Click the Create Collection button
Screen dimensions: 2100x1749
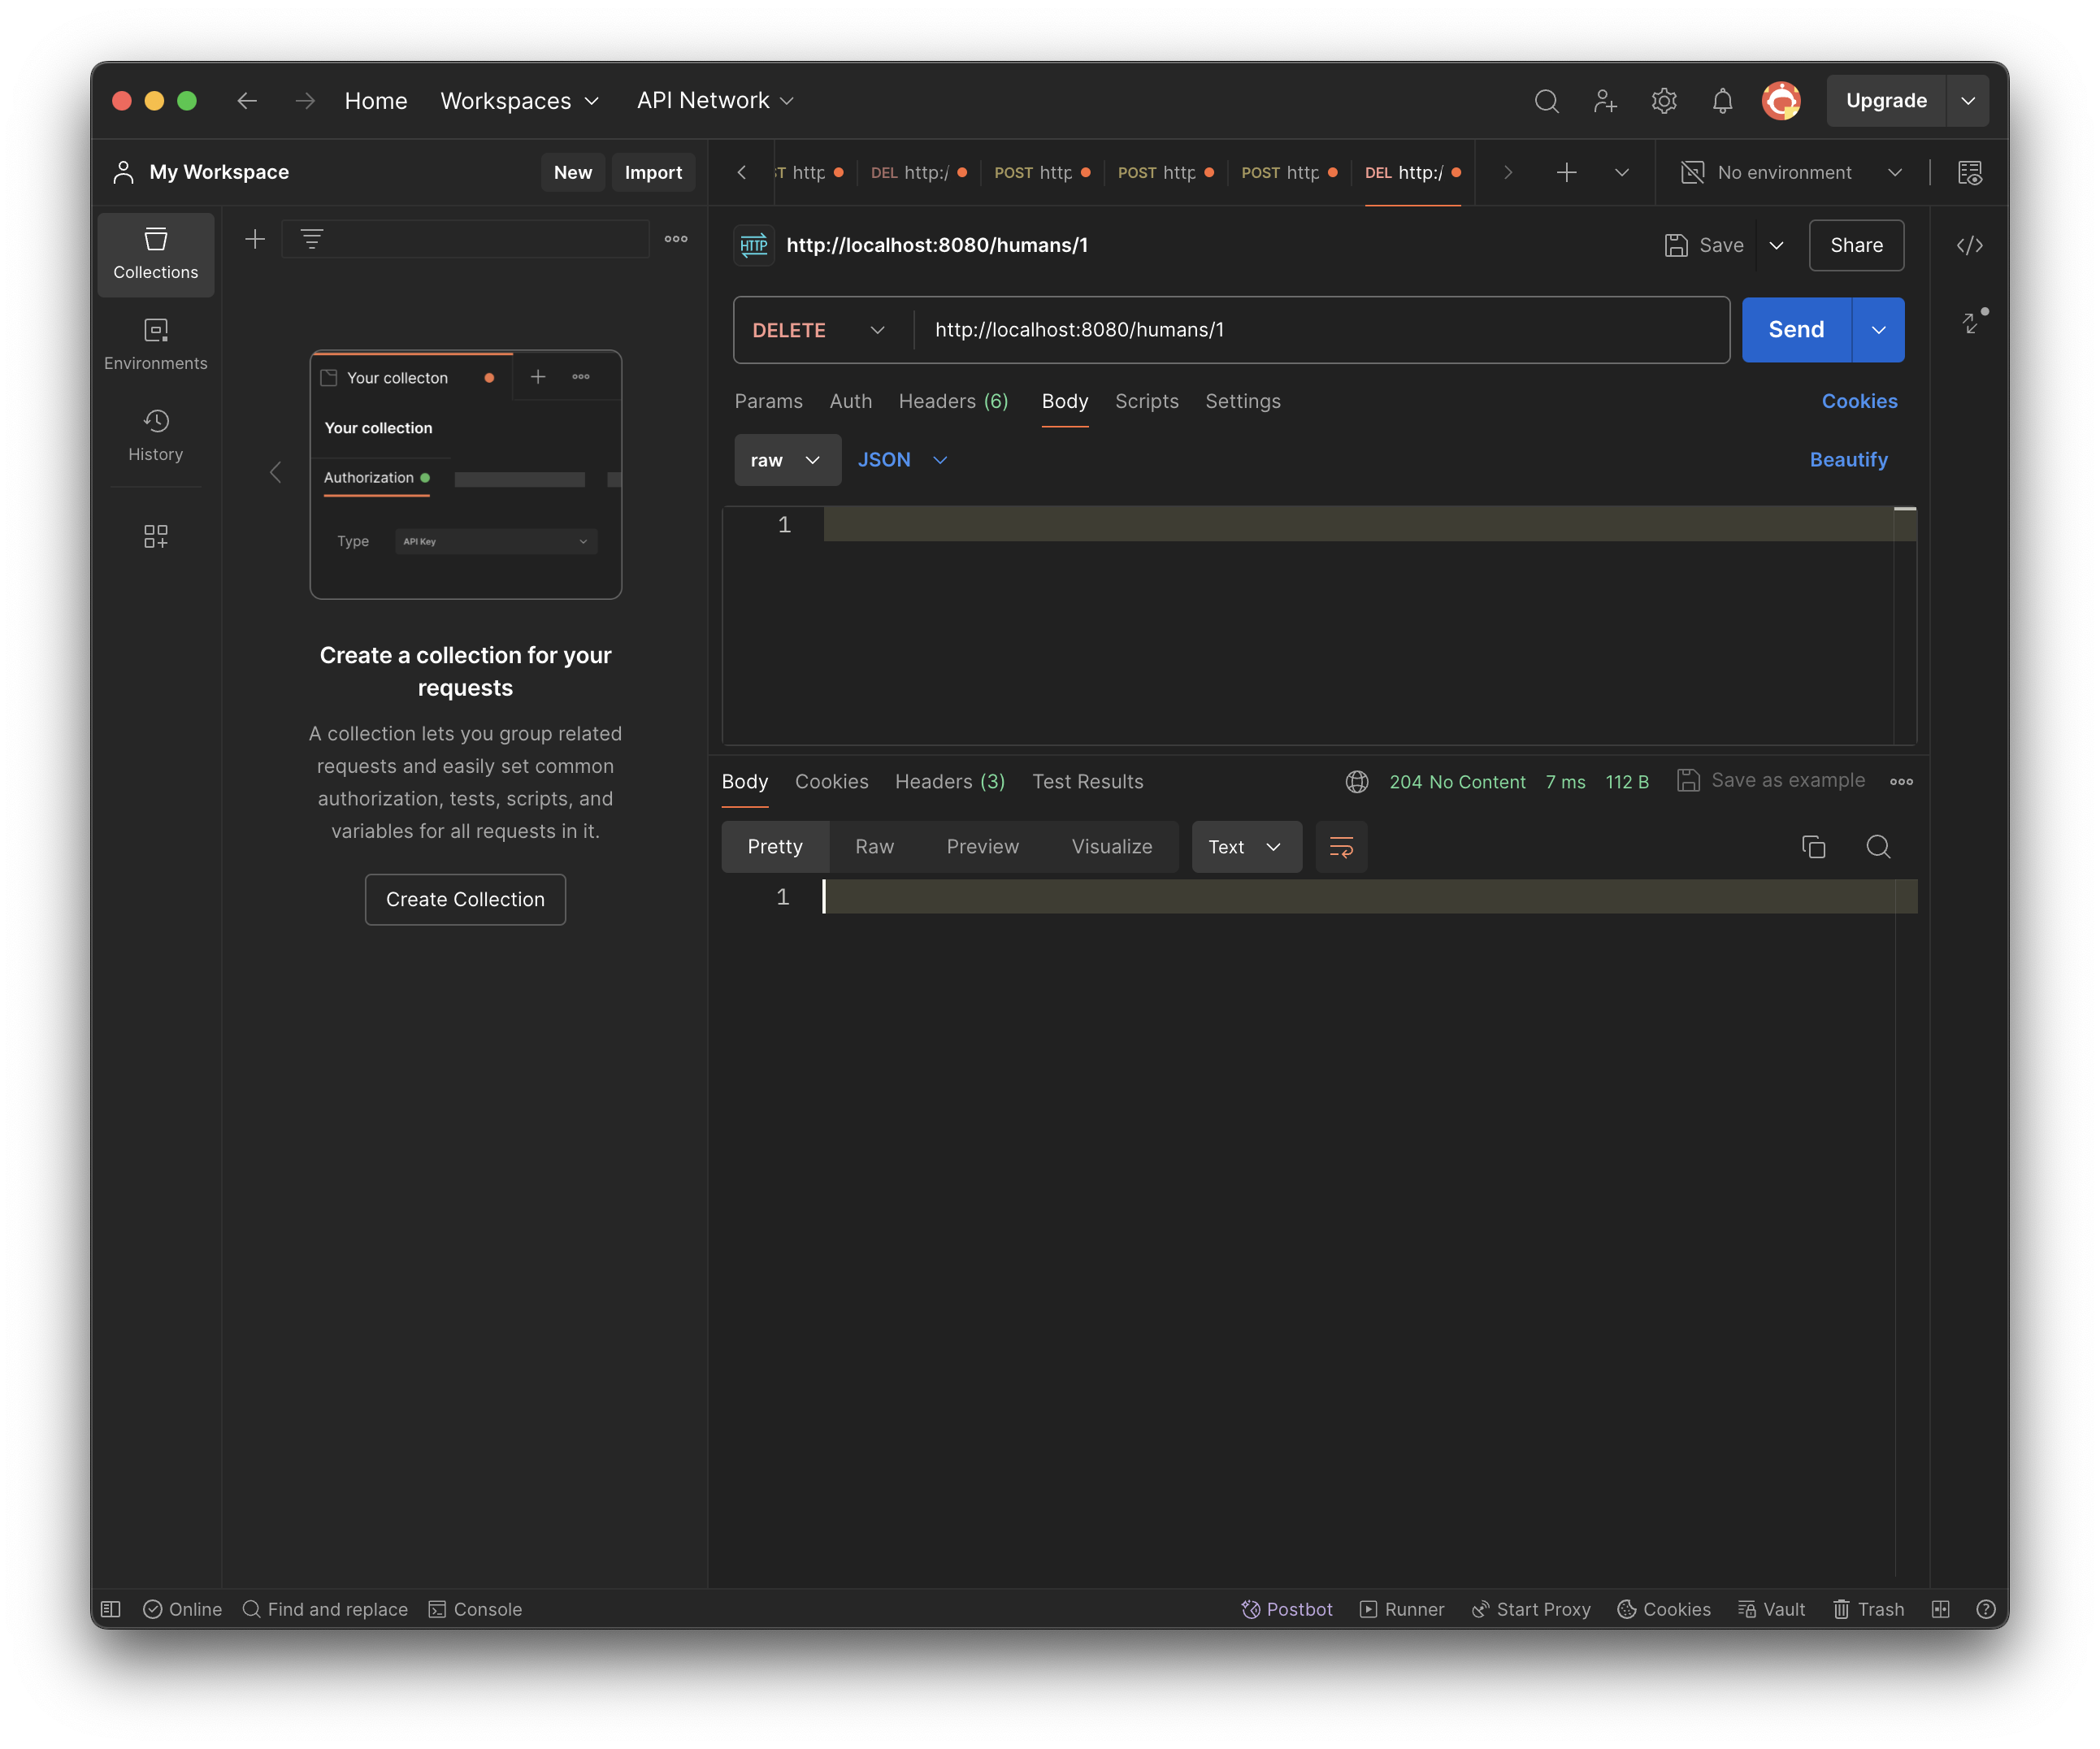(x=465, y=899)
